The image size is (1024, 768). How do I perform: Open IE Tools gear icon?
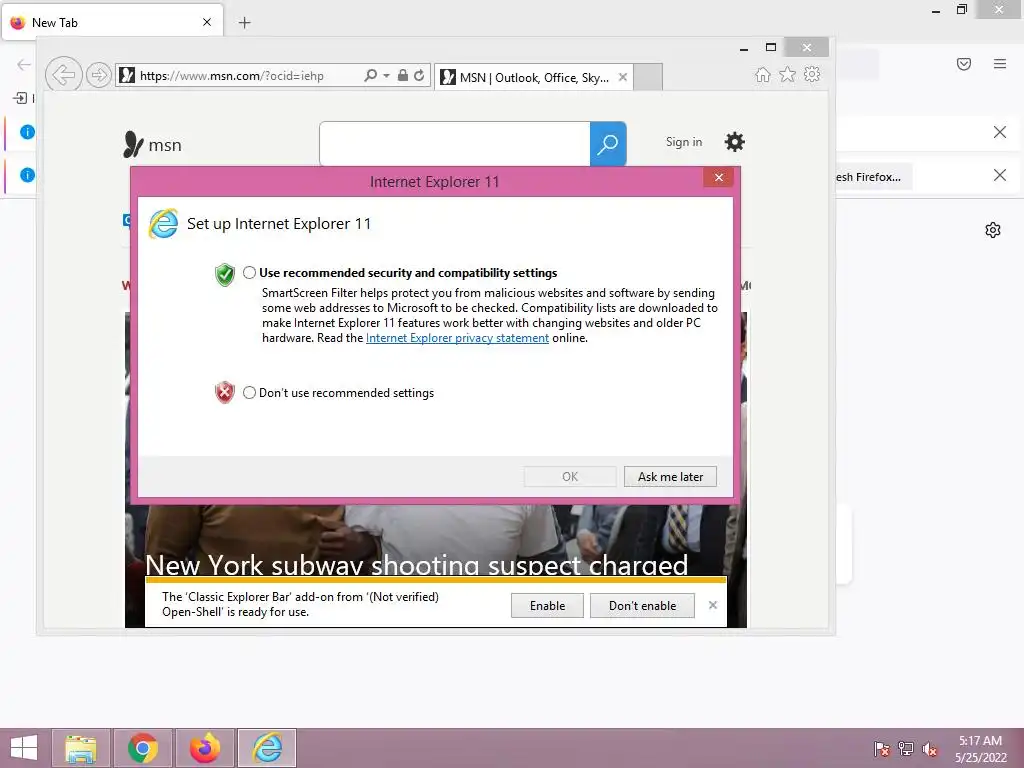[x=812, y=74]
